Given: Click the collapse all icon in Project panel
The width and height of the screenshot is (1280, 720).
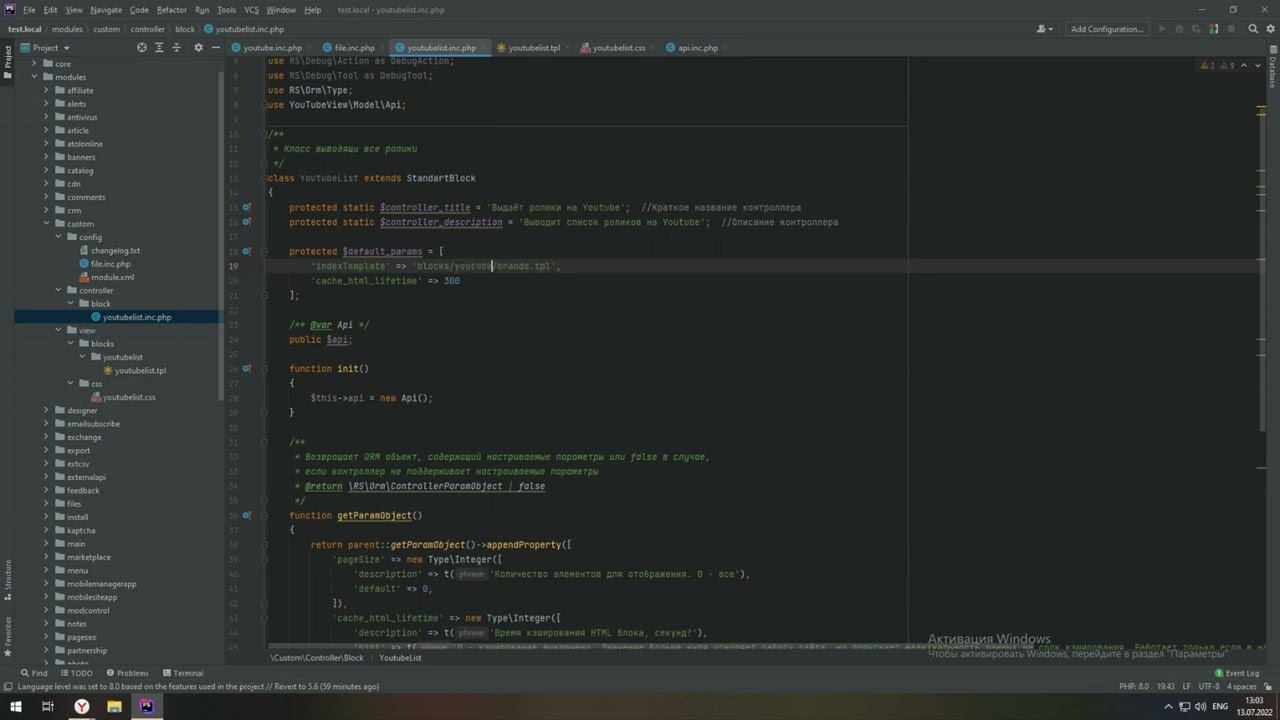Looking at the screenshot, I should click(175, 48).
